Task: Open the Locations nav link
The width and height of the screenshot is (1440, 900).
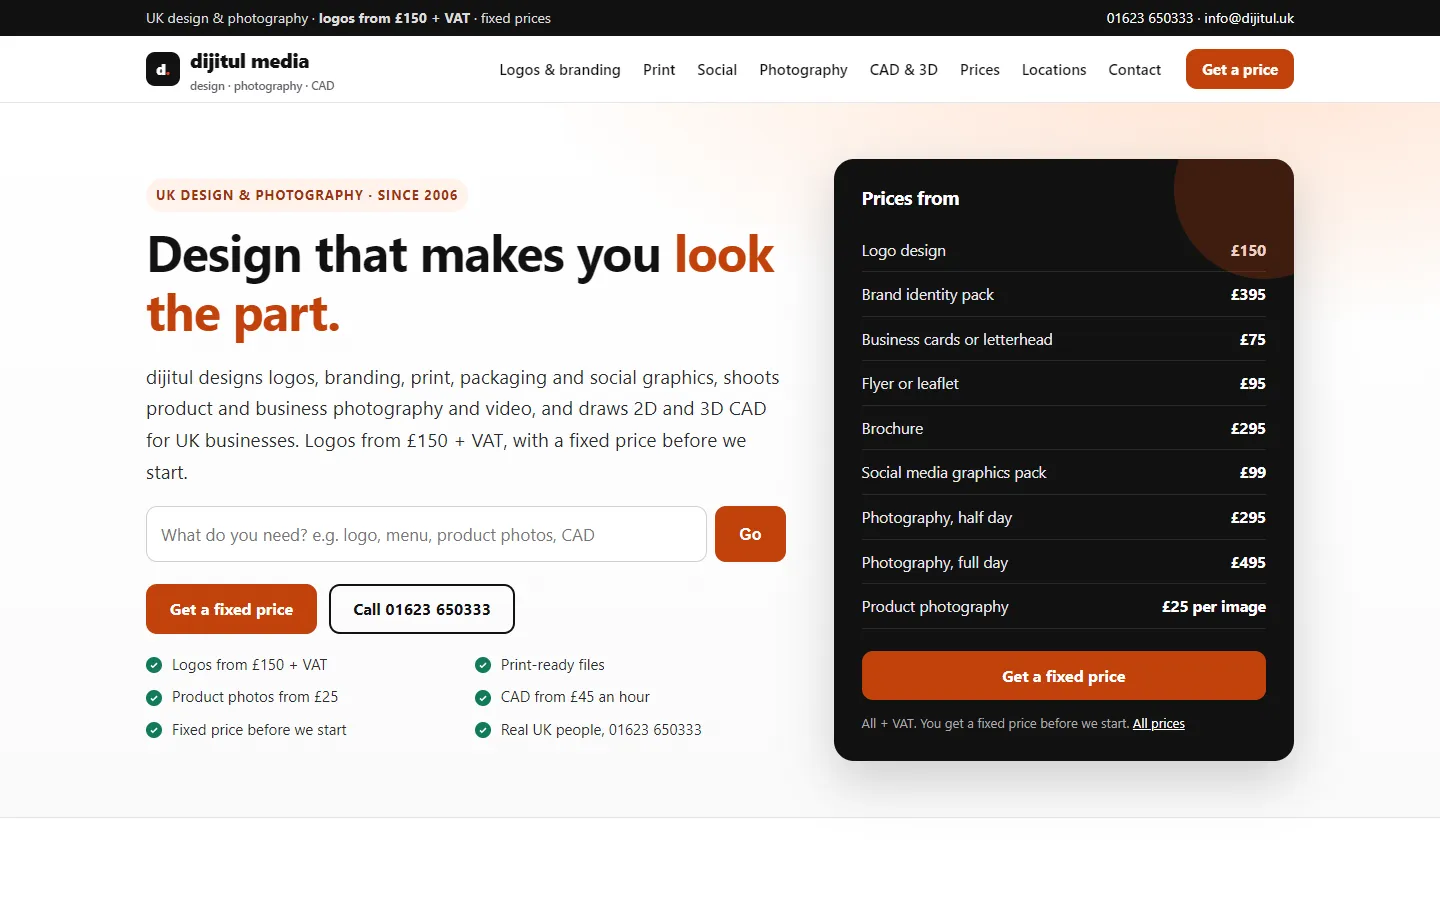Action: pos(1054,70)
